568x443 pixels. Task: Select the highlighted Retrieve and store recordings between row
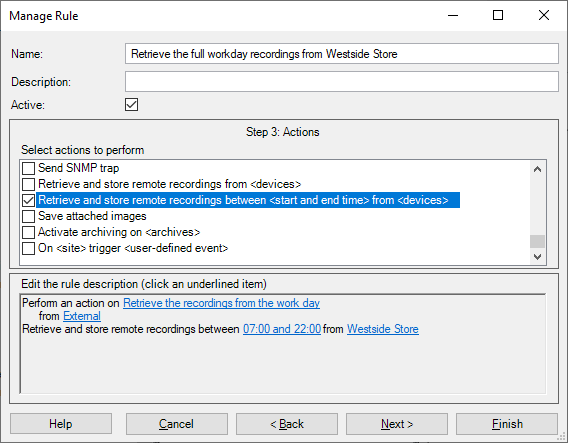click(248, 200)
